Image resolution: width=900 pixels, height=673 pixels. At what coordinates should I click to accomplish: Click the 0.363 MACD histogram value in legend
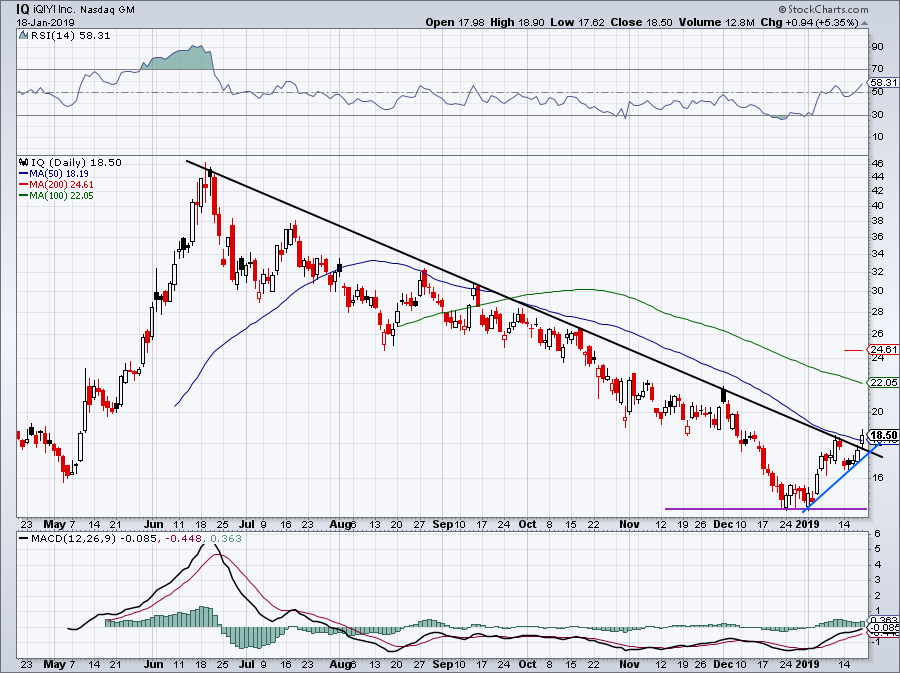pyautogui.click(x=226, y=539)
